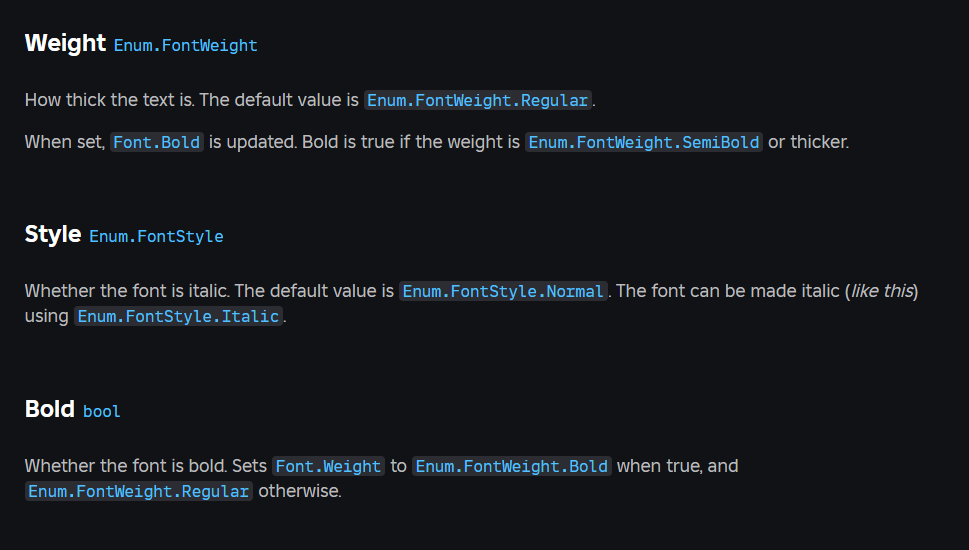Click the Weight section heading

[65, 44]
